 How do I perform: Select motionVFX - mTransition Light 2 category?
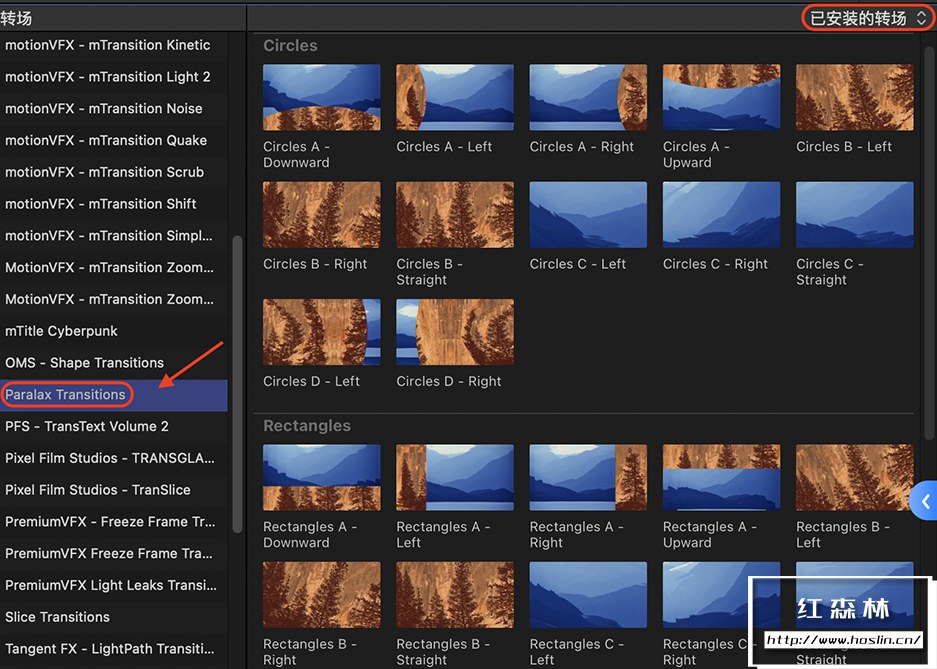pos(114,76)
